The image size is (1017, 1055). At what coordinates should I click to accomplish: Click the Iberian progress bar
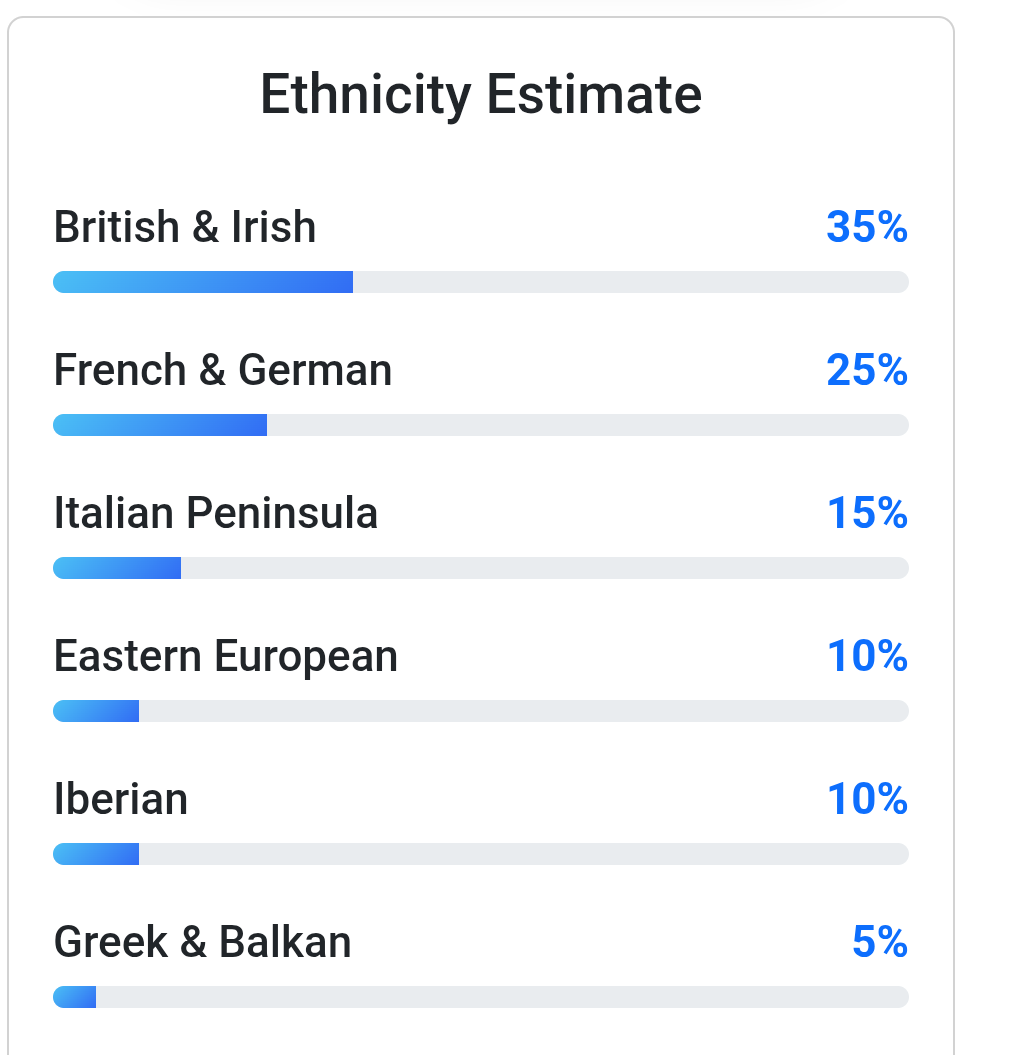[480, 854]
